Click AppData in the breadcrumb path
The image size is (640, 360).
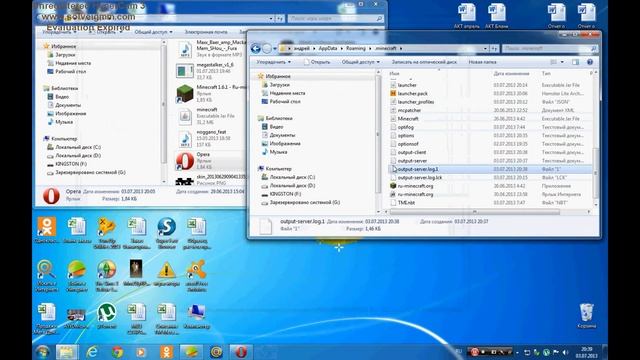tap(328, 49)
